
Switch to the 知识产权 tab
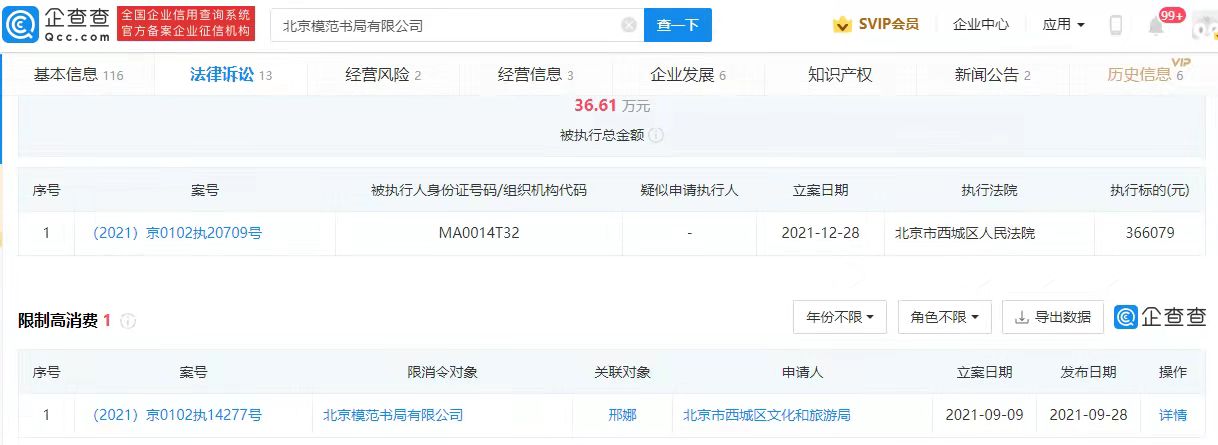pyautogui.click(x=840, y=75)
